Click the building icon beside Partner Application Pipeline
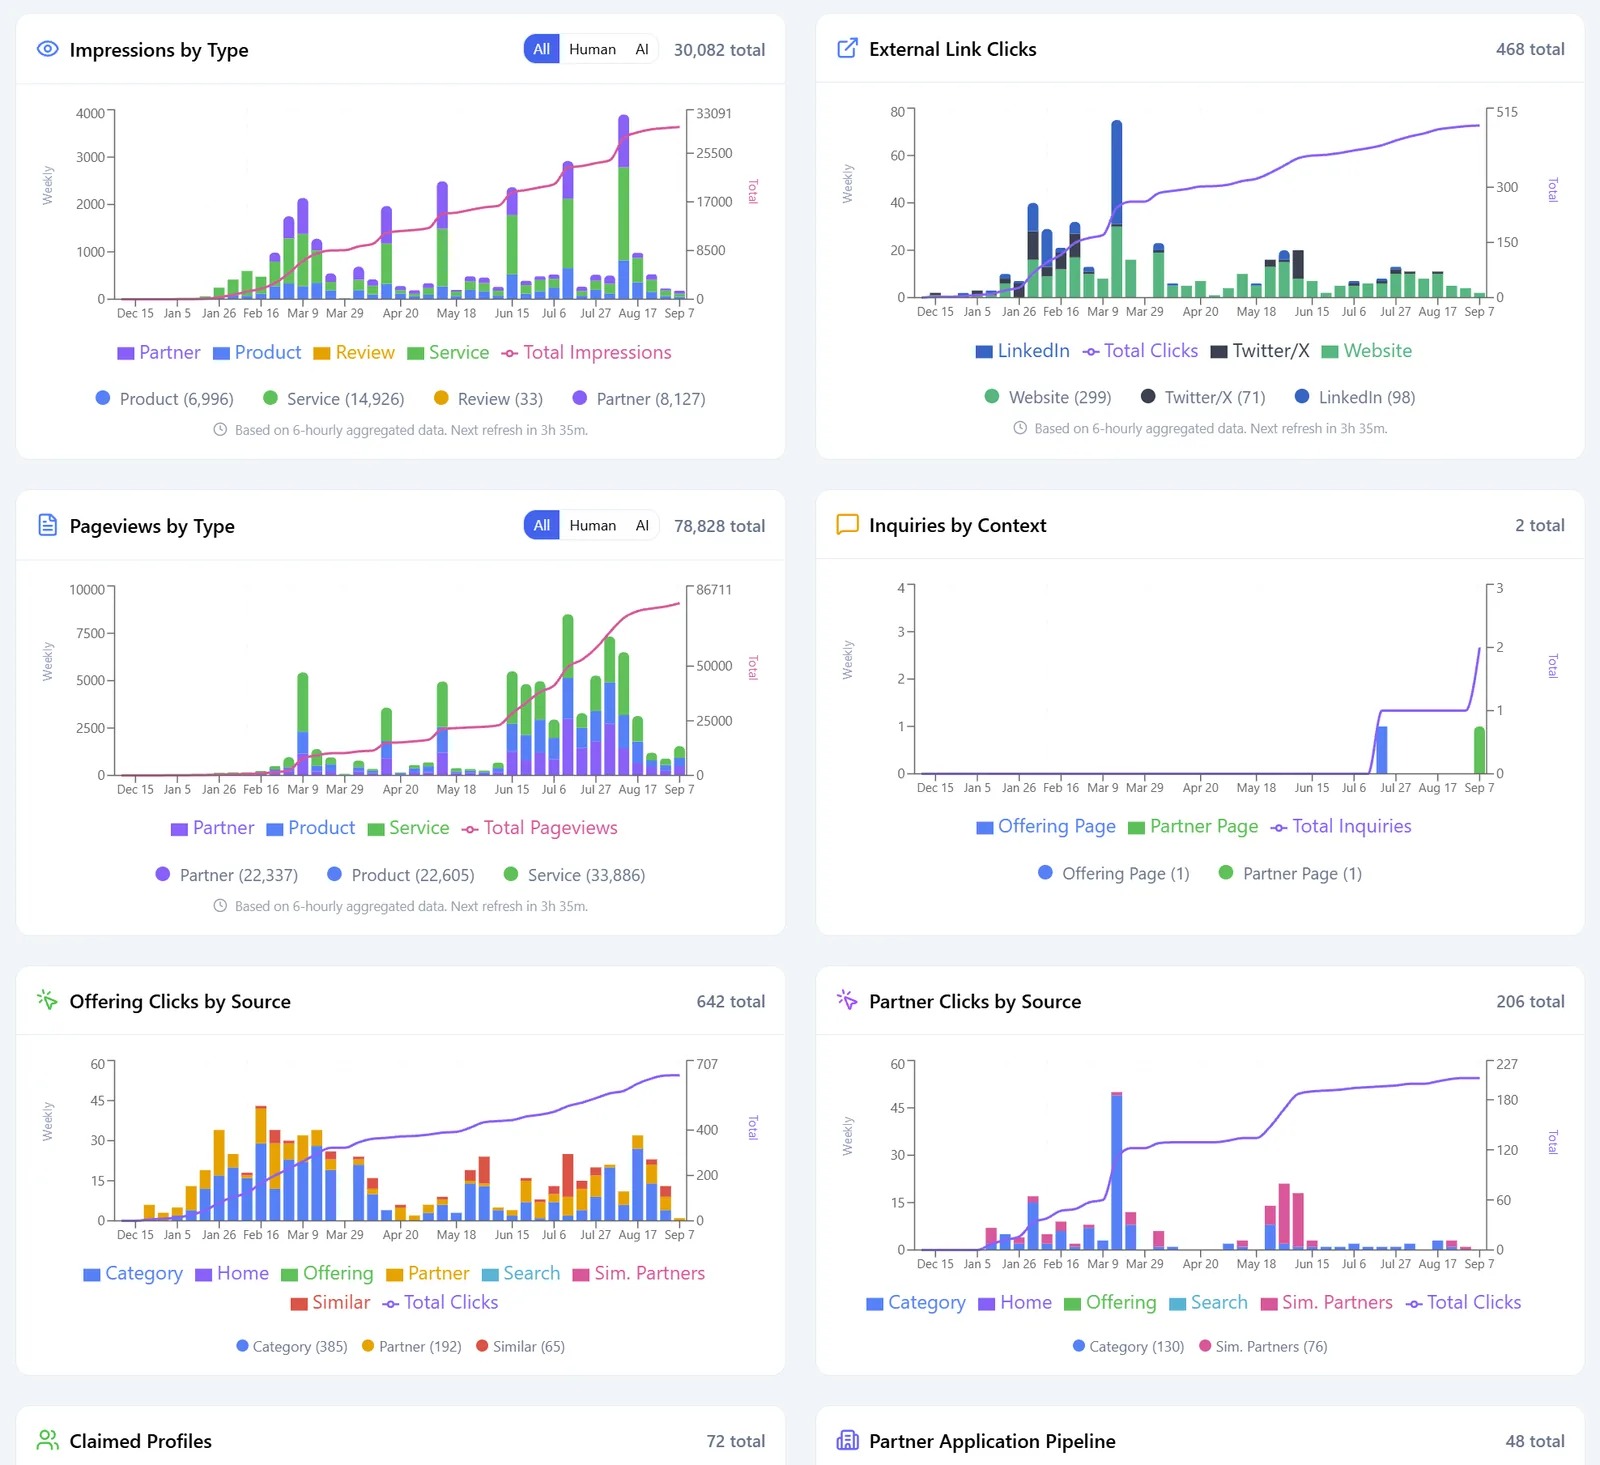The image size is (1600, 1465). point(847,1440)
